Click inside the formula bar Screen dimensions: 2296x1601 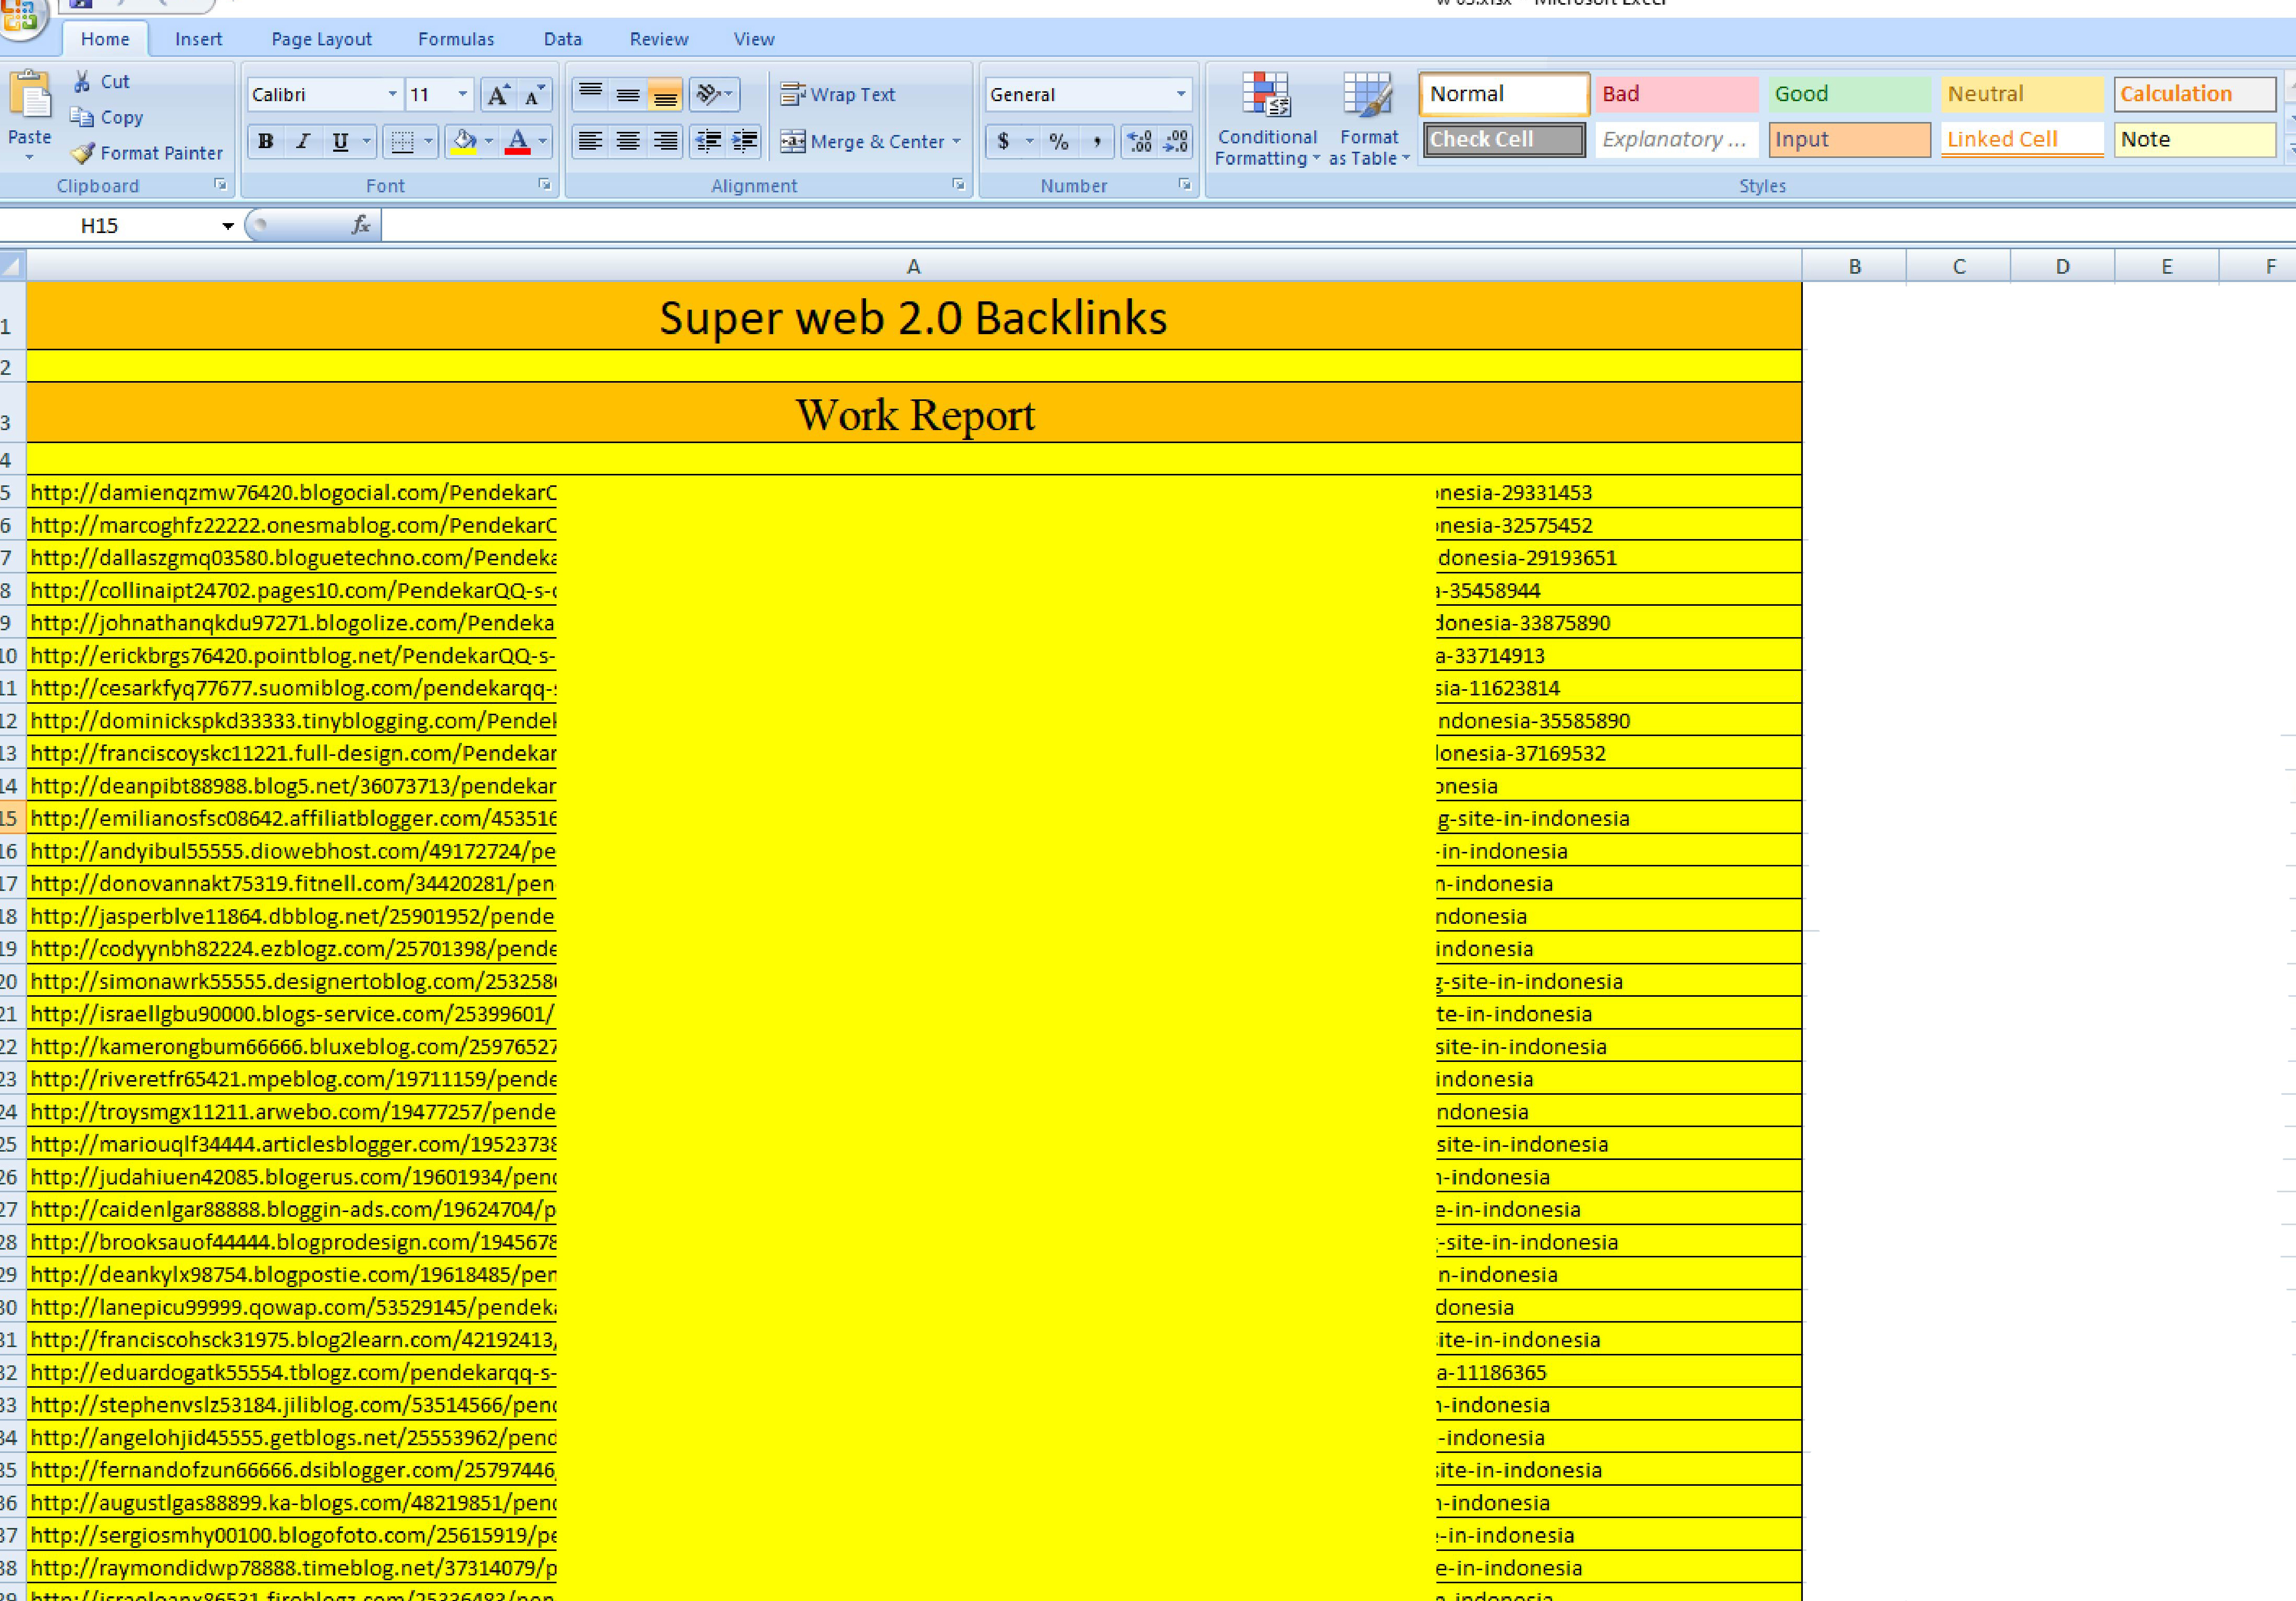click(x=800, y=225)
